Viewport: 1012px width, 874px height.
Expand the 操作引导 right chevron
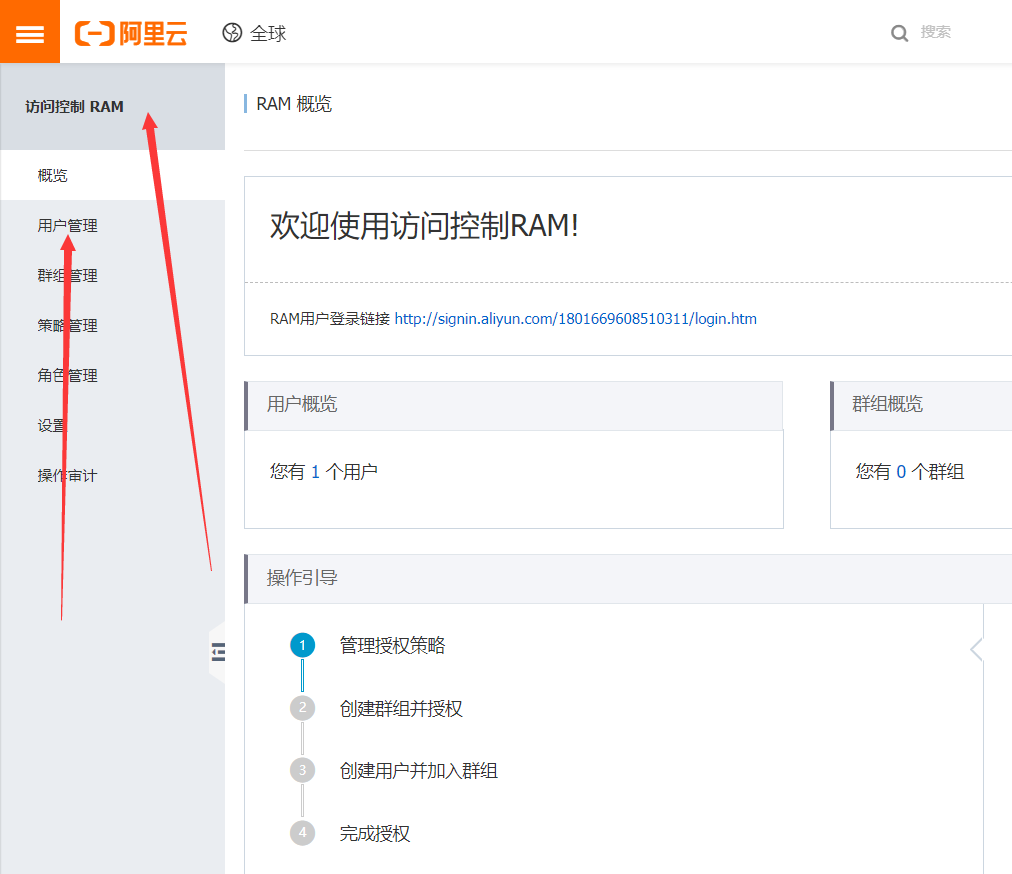[x=975, y=648]
